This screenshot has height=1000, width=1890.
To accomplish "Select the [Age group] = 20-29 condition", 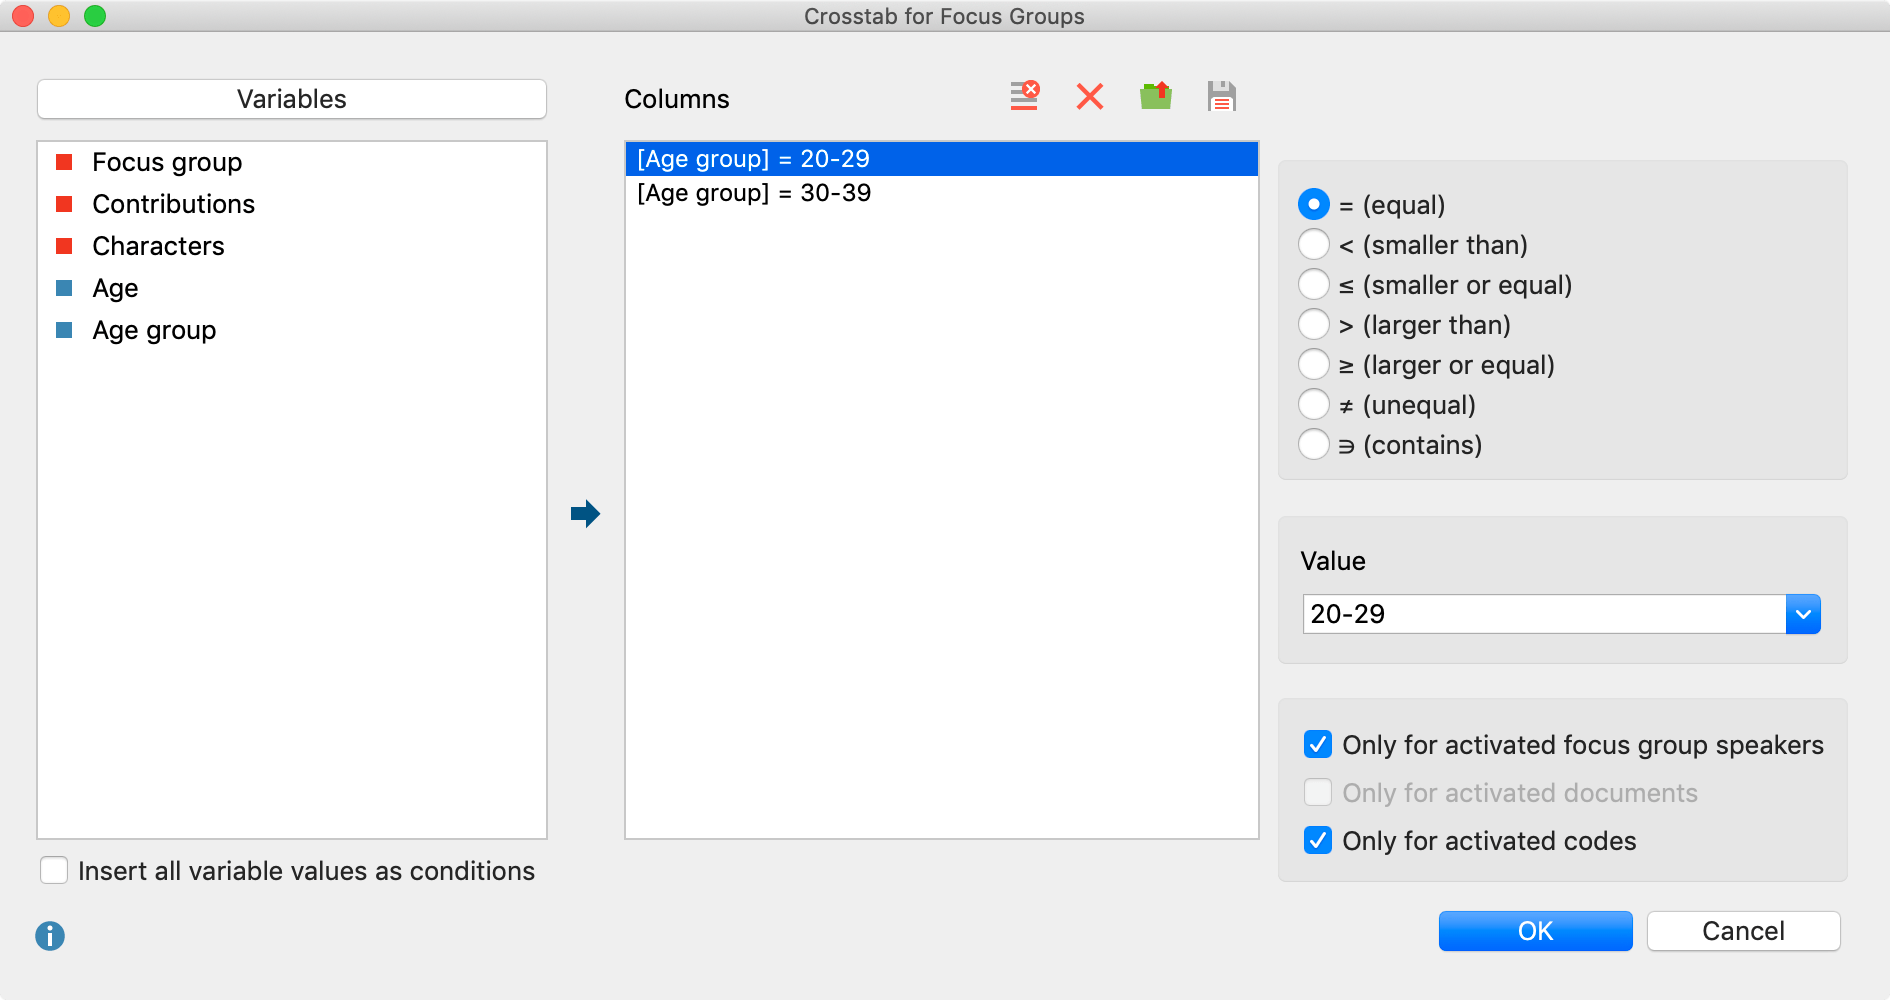I will 942,159.
